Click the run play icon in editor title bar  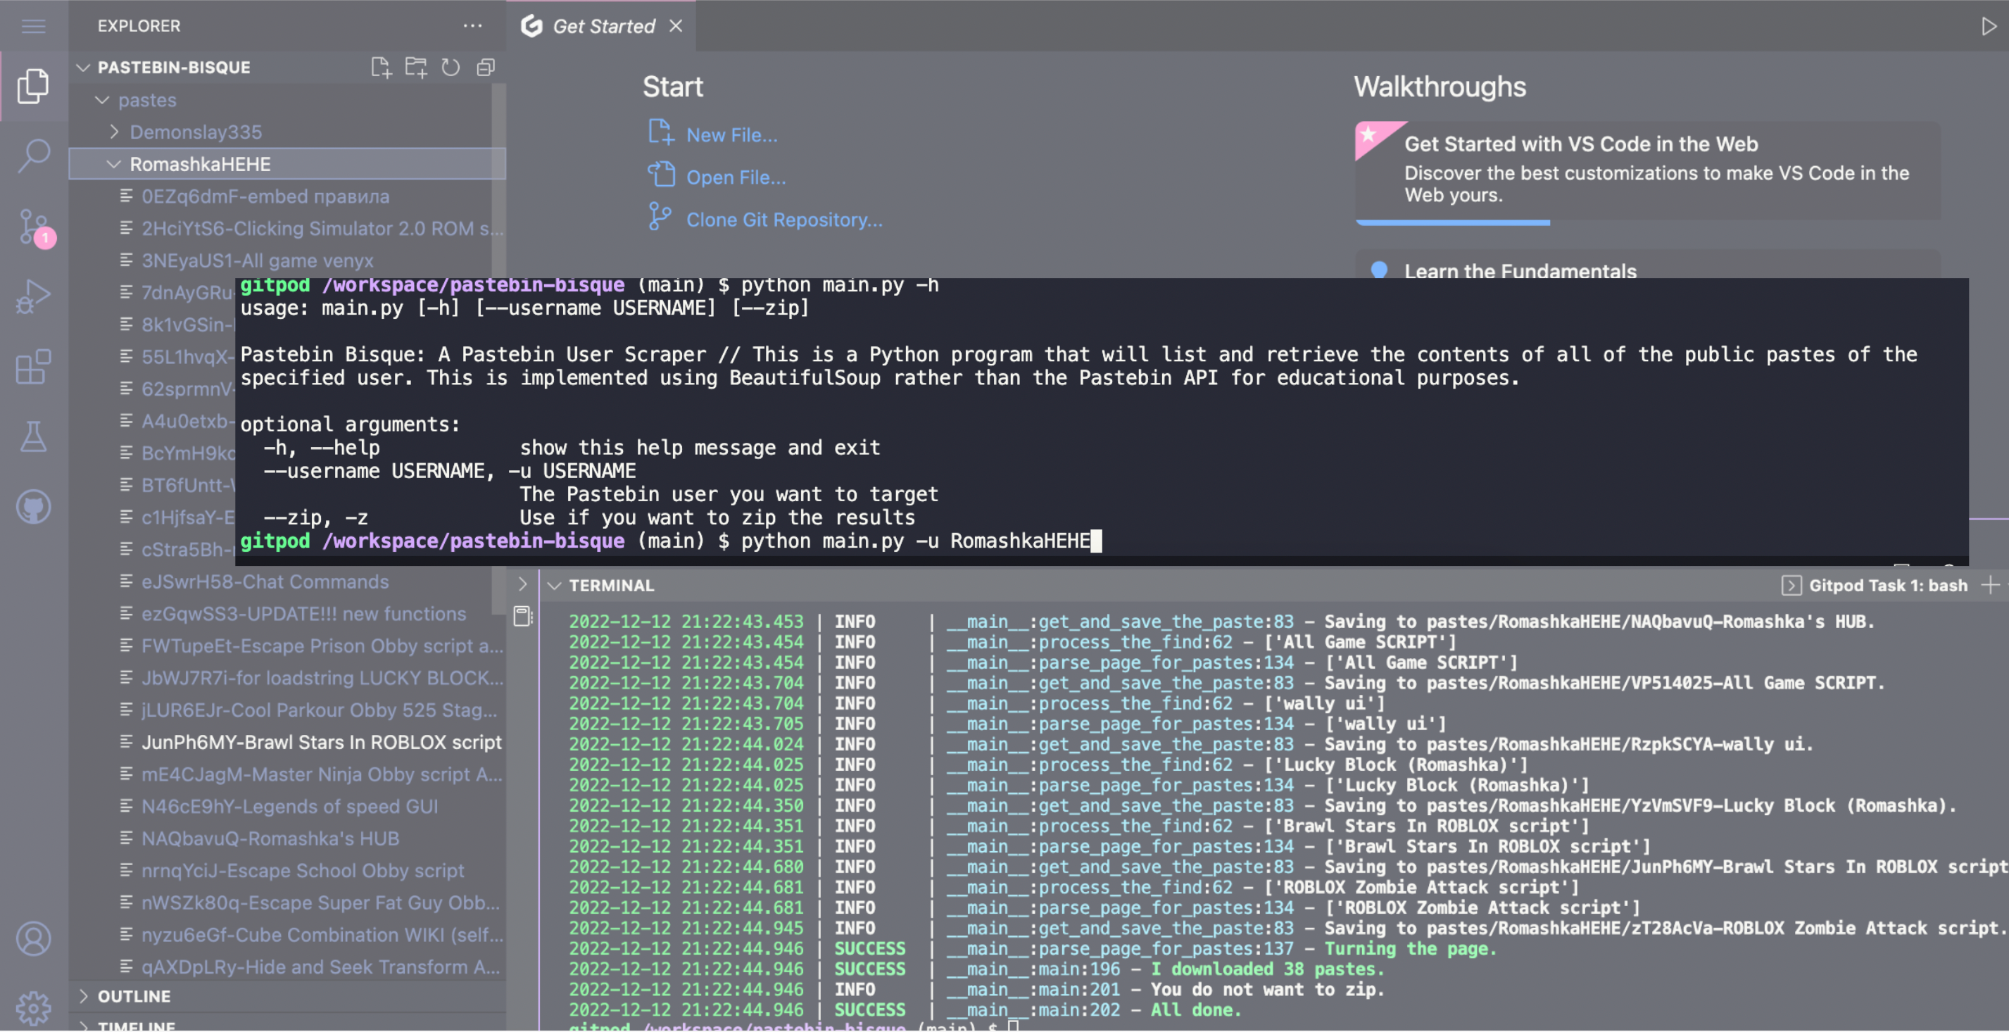click(1988, 26)
